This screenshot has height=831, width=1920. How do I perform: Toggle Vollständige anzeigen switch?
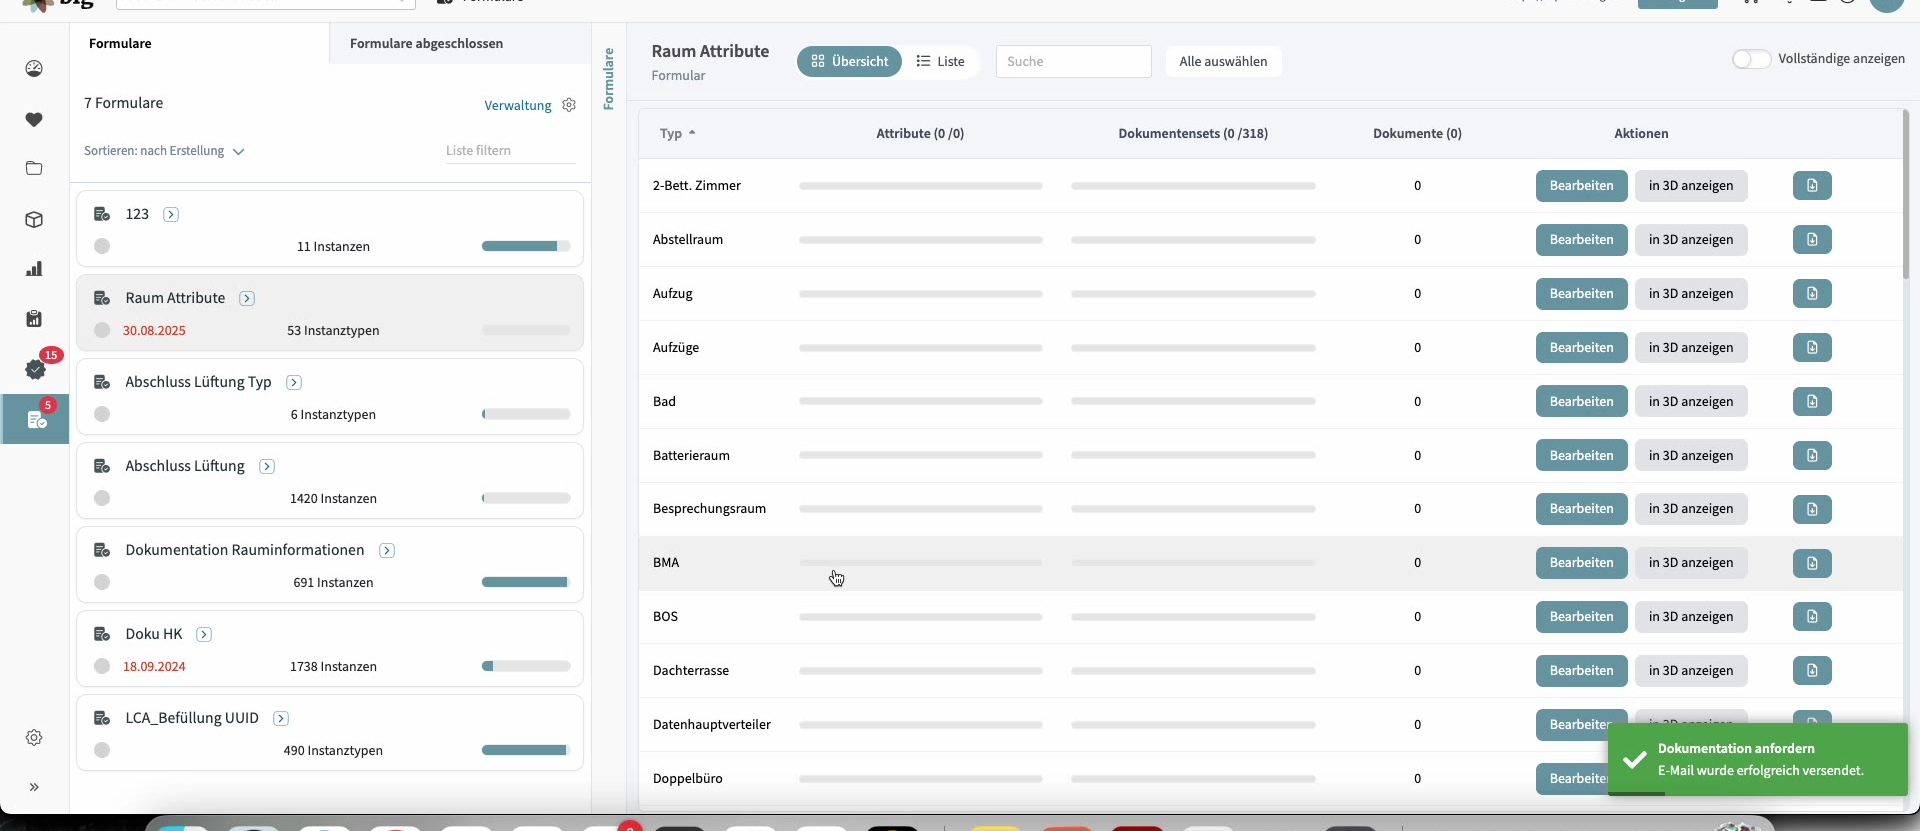1751,59
